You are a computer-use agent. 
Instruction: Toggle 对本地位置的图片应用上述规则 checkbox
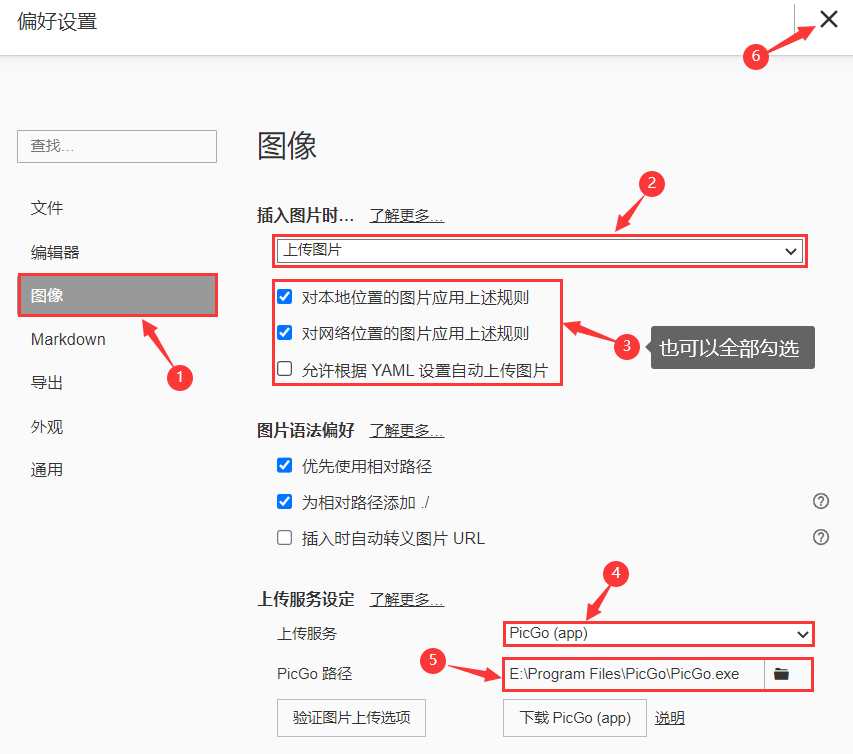[x=285, y=296]
